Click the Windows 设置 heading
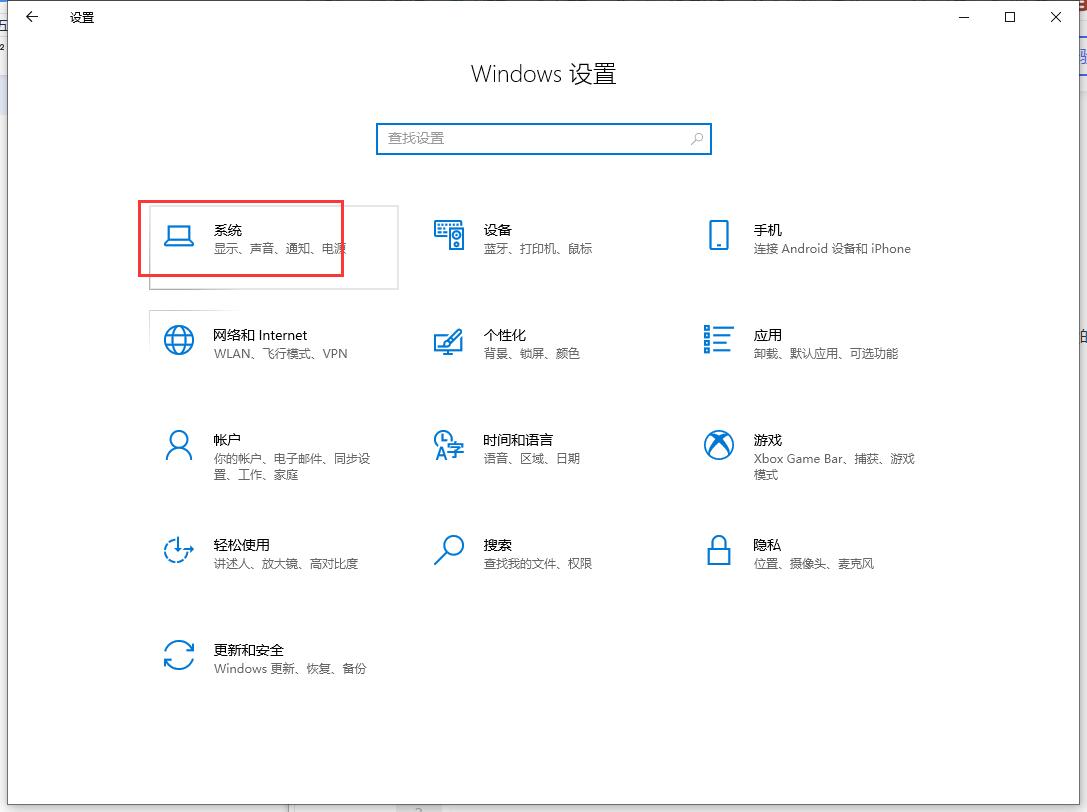 [x=543, y=74]
